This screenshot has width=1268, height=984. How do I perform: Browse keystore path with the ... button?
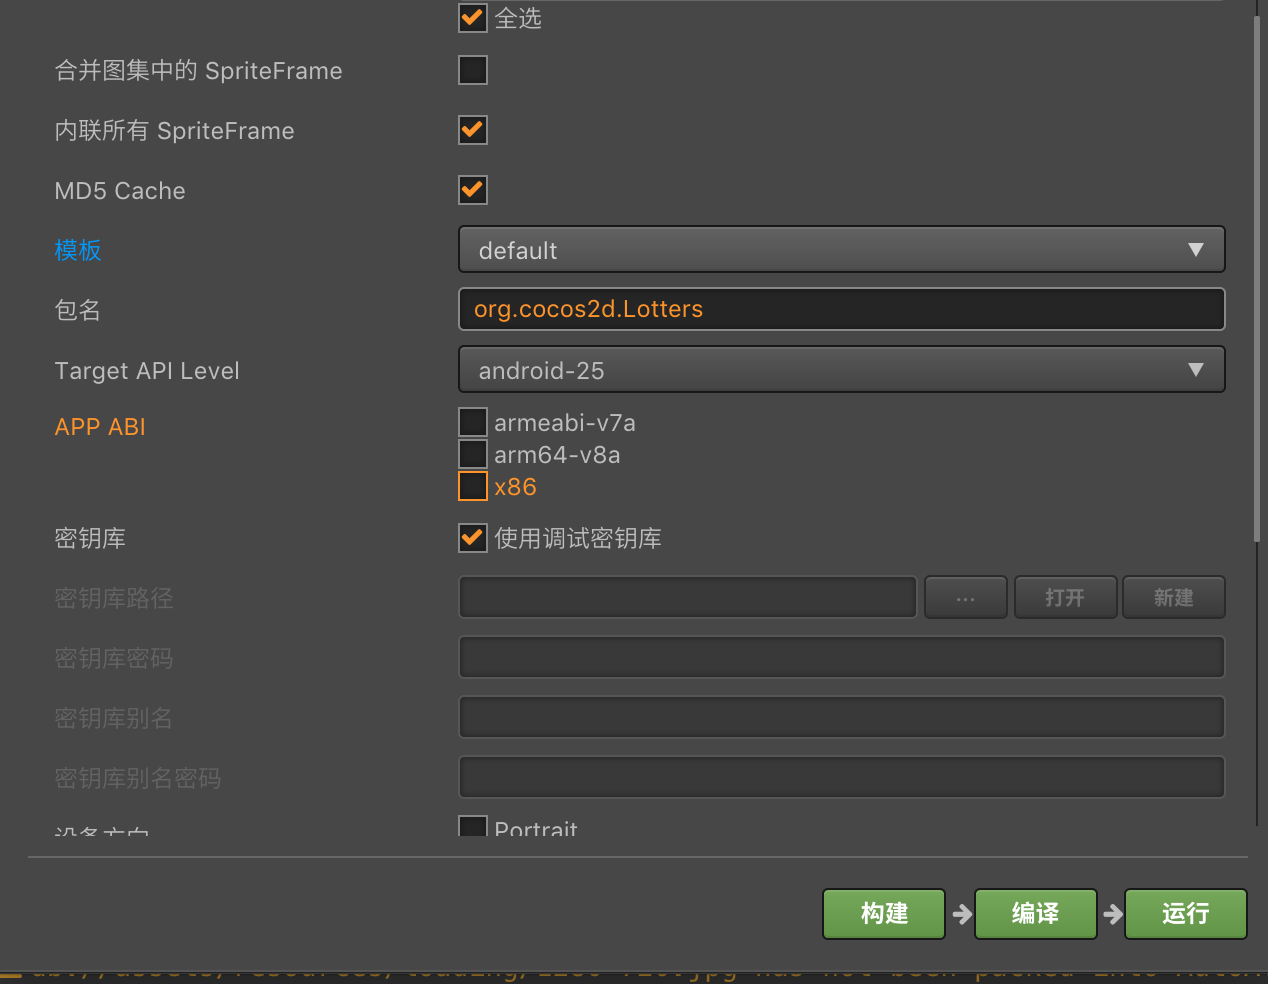click(x=966, y=597)
